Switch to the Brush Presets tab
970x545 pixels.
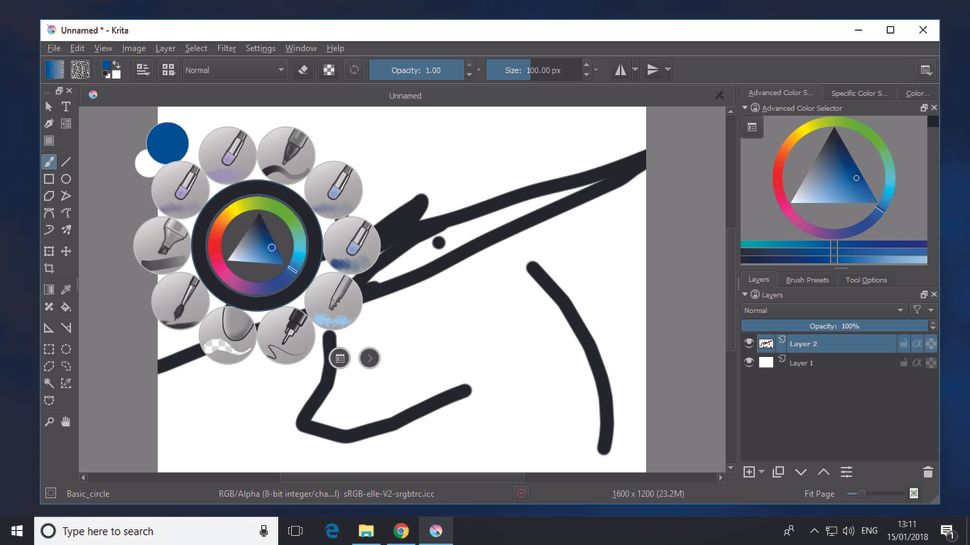(x=807, y=280)
